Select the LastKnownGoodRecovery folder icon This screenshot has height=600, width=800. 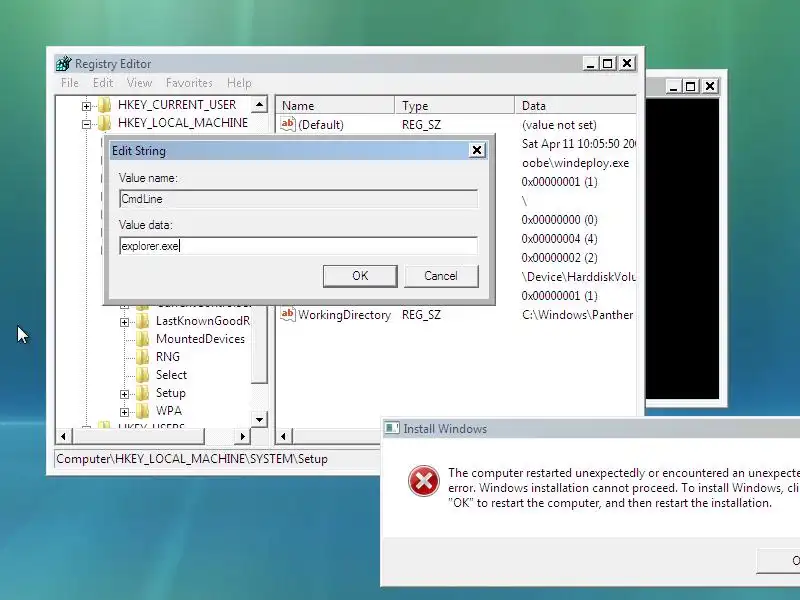point(143,320)
